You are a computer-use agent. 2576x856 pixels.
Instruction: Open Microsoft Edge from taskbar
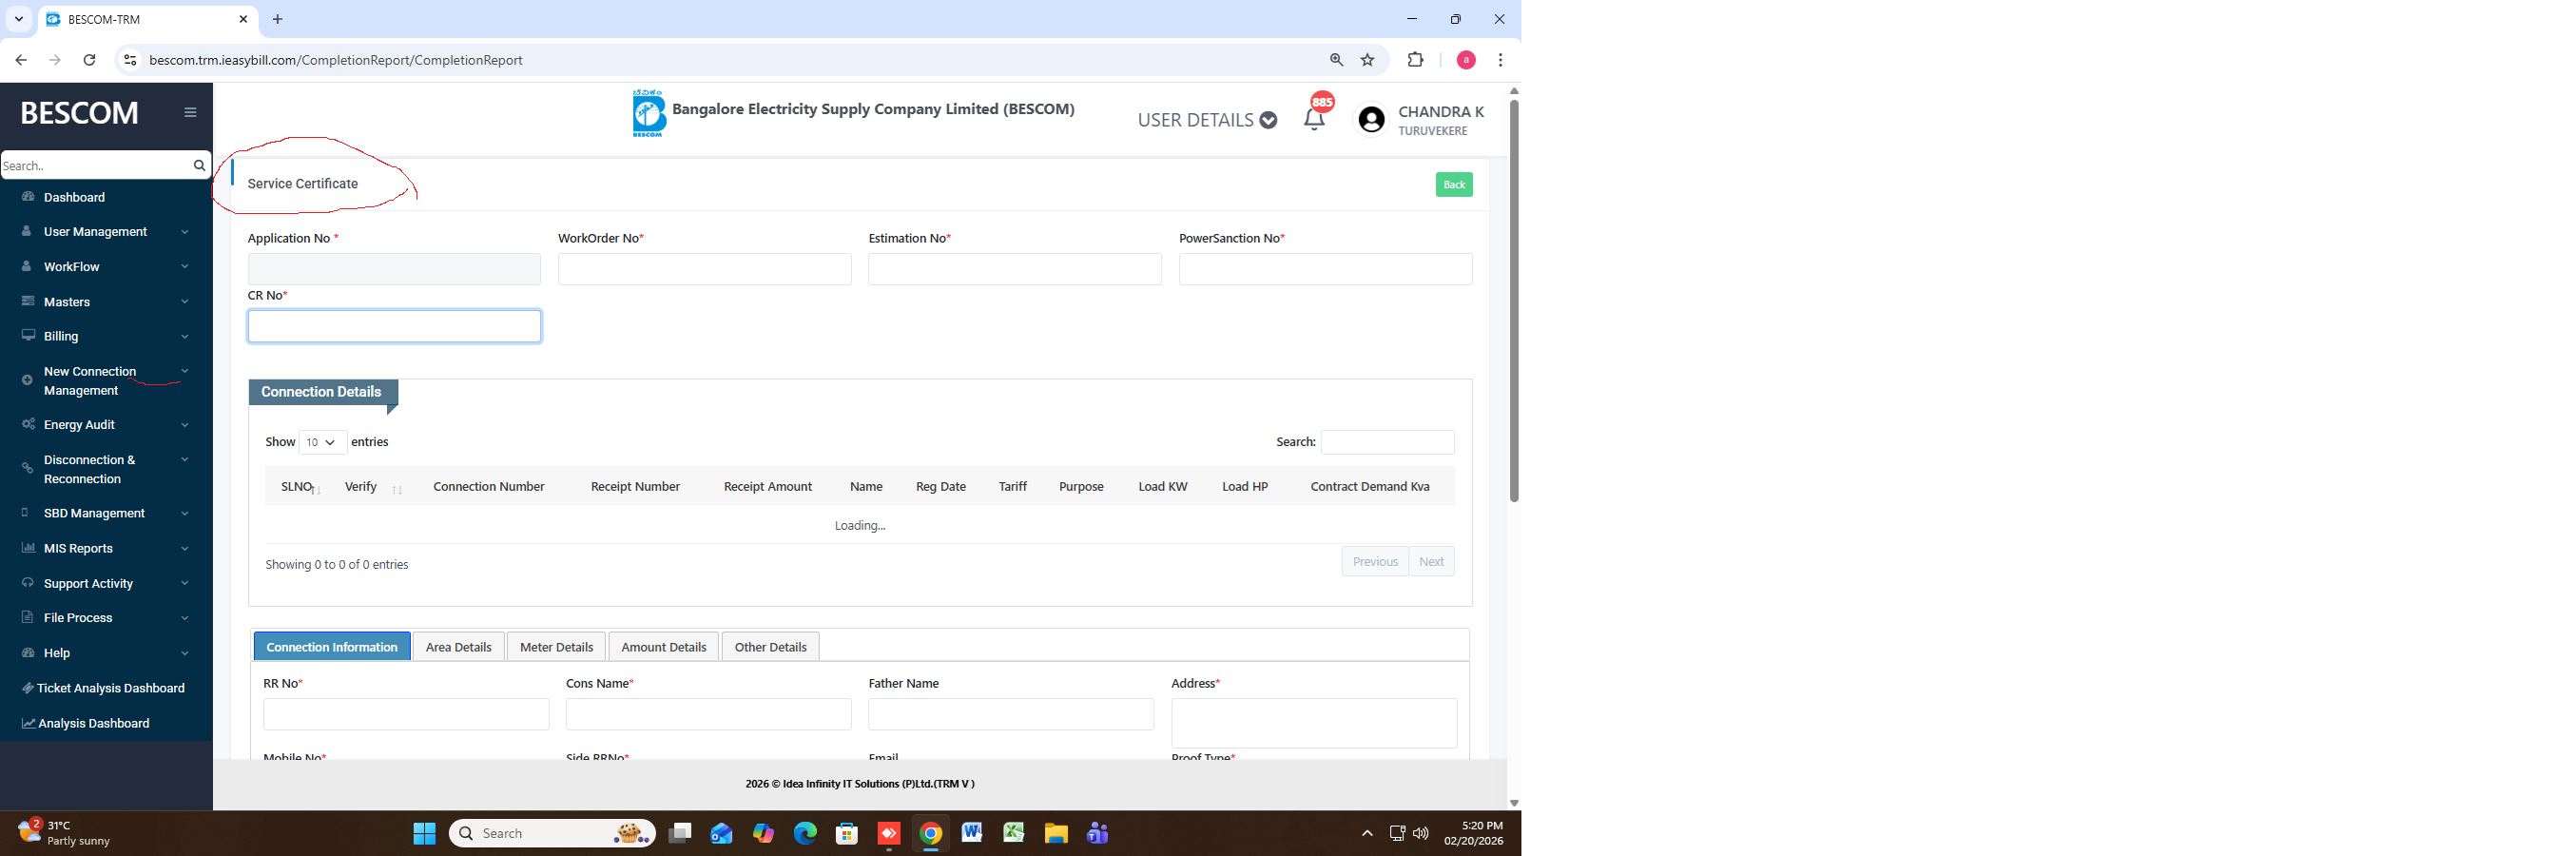coord(805,833)
